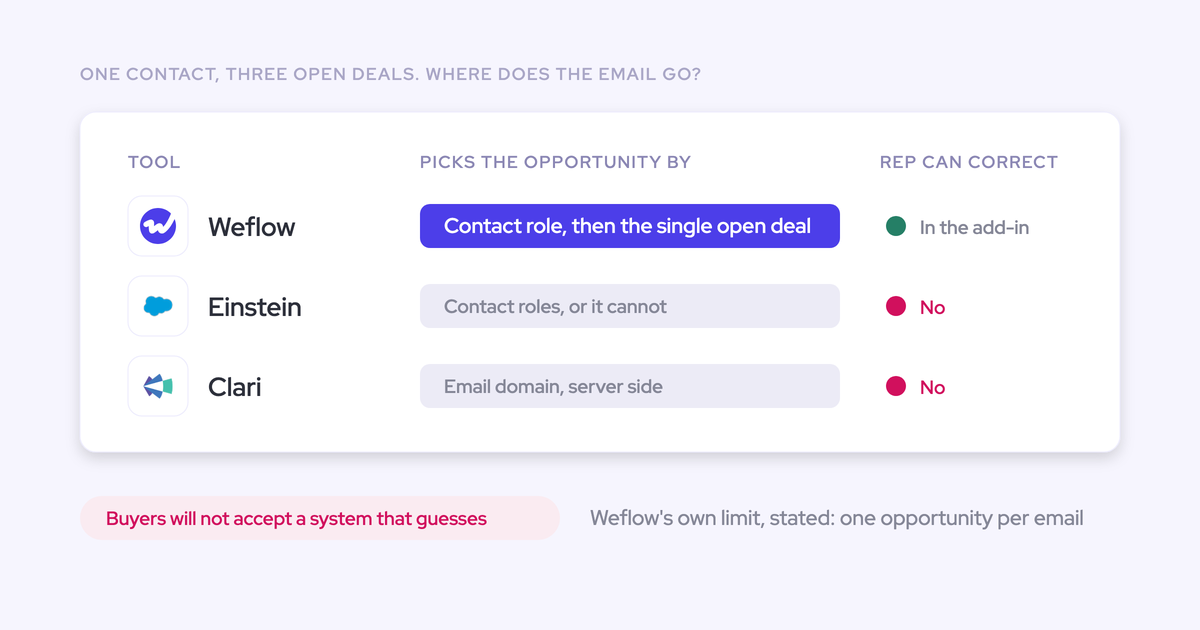This screenshot has width=1200, height=630.
Task: Click the TOOL column header
Action: 154,162
